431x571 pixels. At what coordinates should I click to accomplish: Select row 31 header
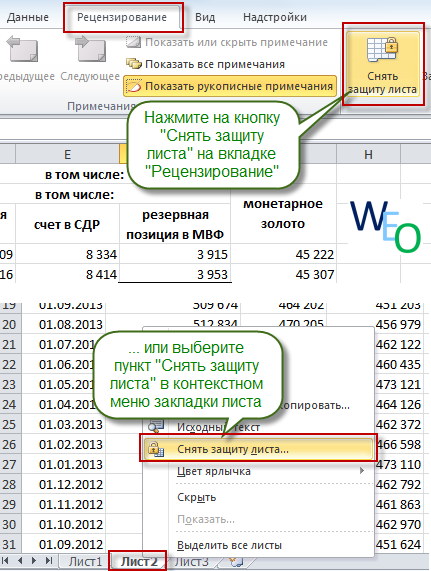coord(10,544)
